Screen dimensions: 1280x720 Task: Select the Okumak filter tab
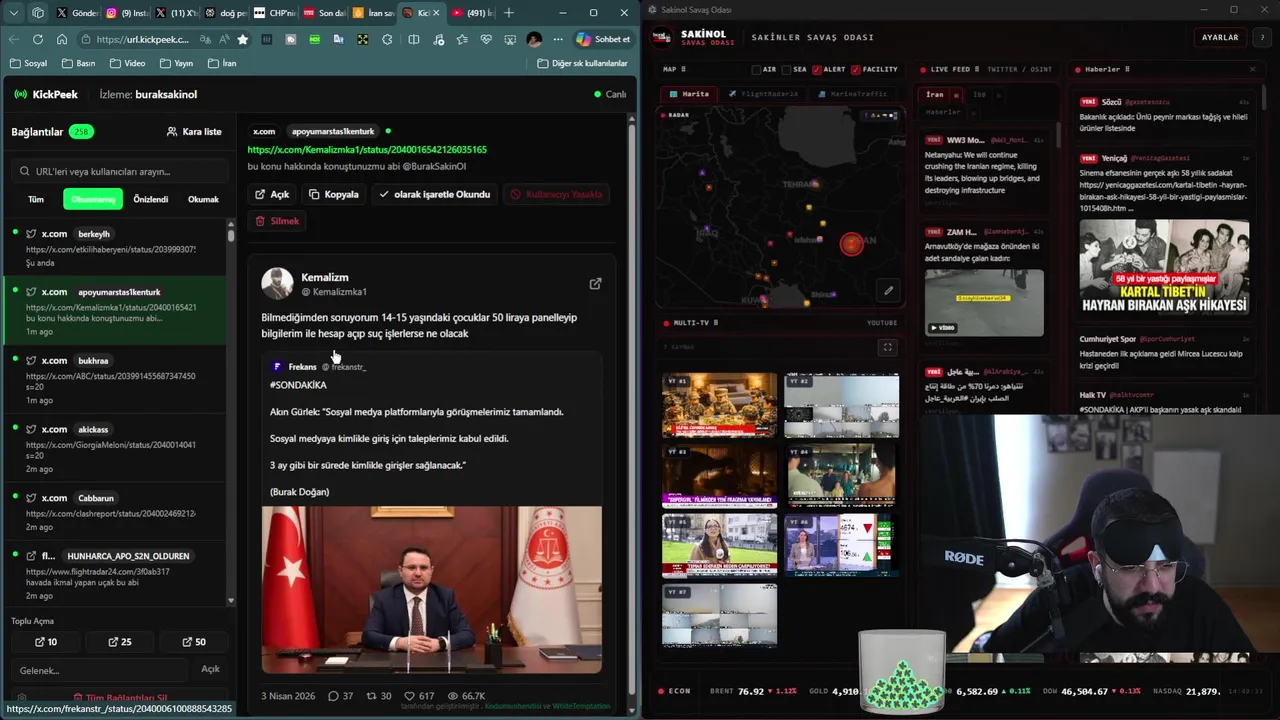coord(203,199)
